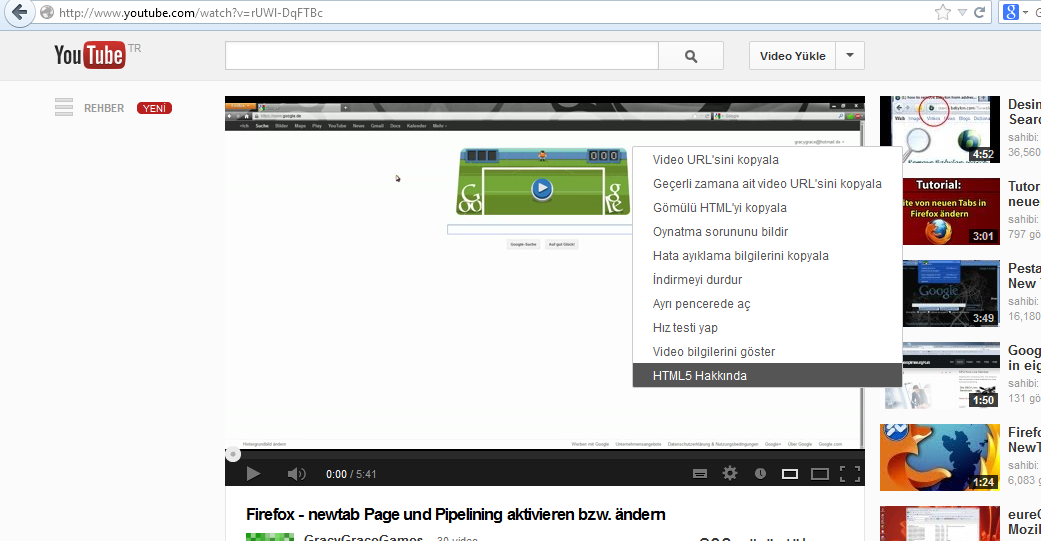This screenshot has height=541, width=1041.
Task: Focus the YouTube search box
Action: click(441, 56)
